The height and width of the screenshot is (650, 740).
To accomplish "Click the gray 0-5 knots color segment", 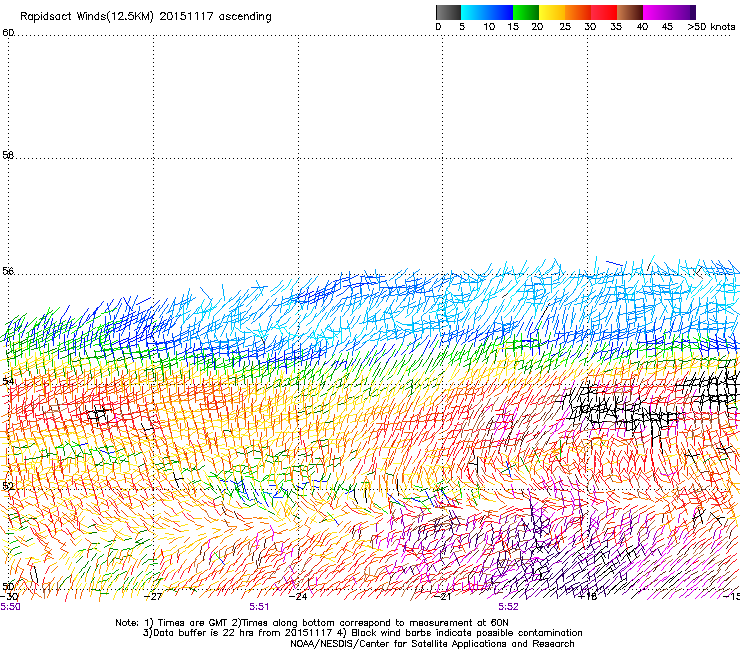I will tap(449, 12).
